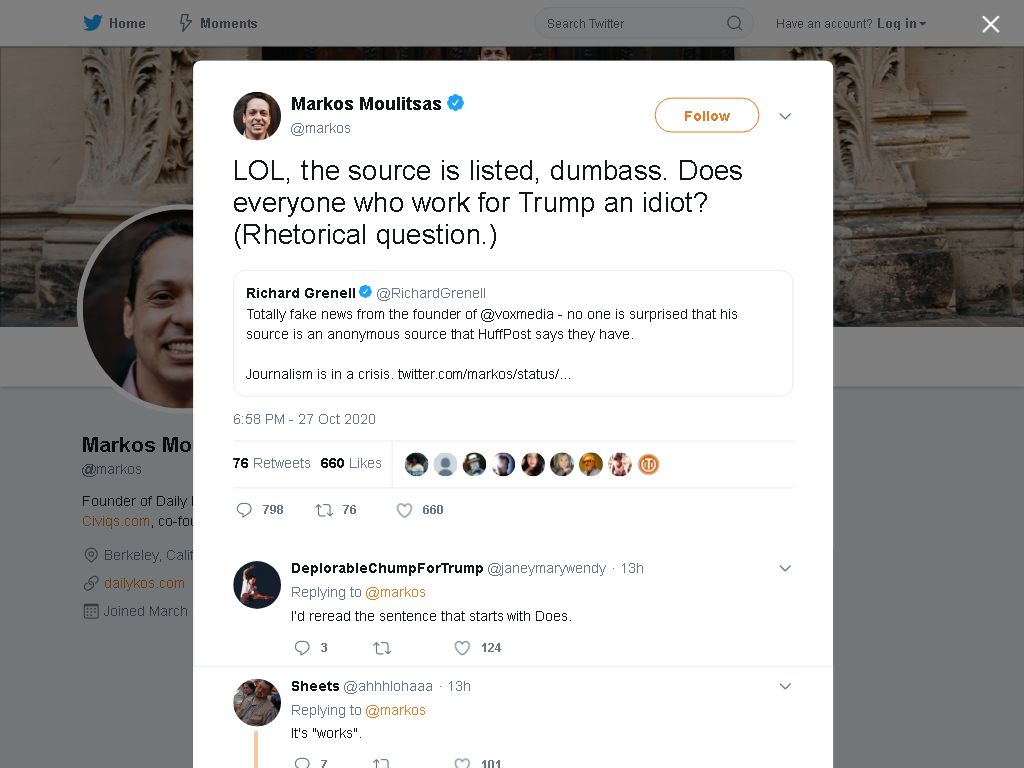Reply to DeplorableChumpForTrump's comment

(x=302, y=648)
